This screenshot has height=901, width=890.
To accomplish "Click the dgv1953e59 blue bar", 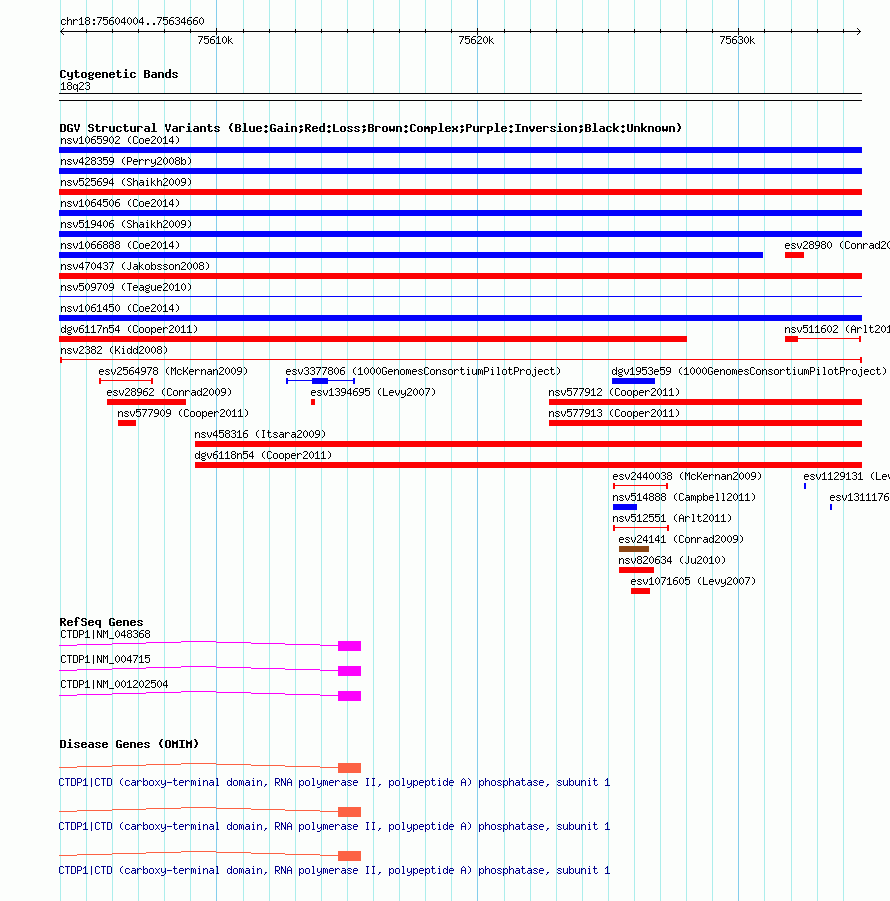I will pyautogui.click(x=633, y=381).
